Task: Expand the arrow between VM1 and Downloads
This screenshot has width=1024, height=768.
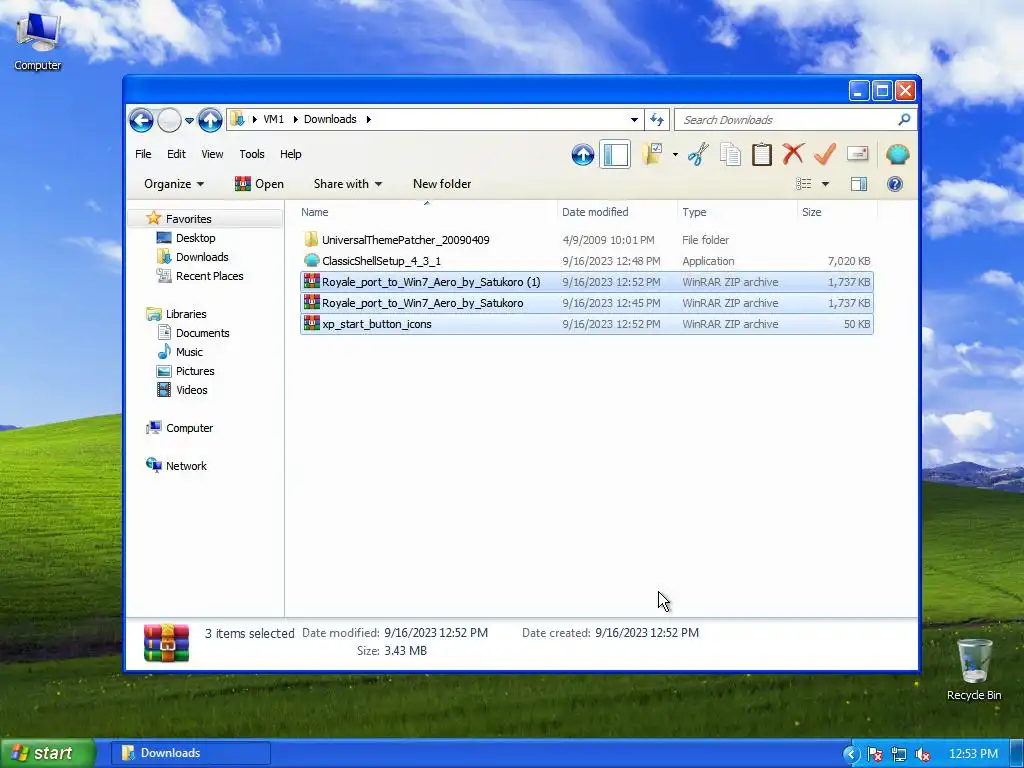Action: coord(295,120)
